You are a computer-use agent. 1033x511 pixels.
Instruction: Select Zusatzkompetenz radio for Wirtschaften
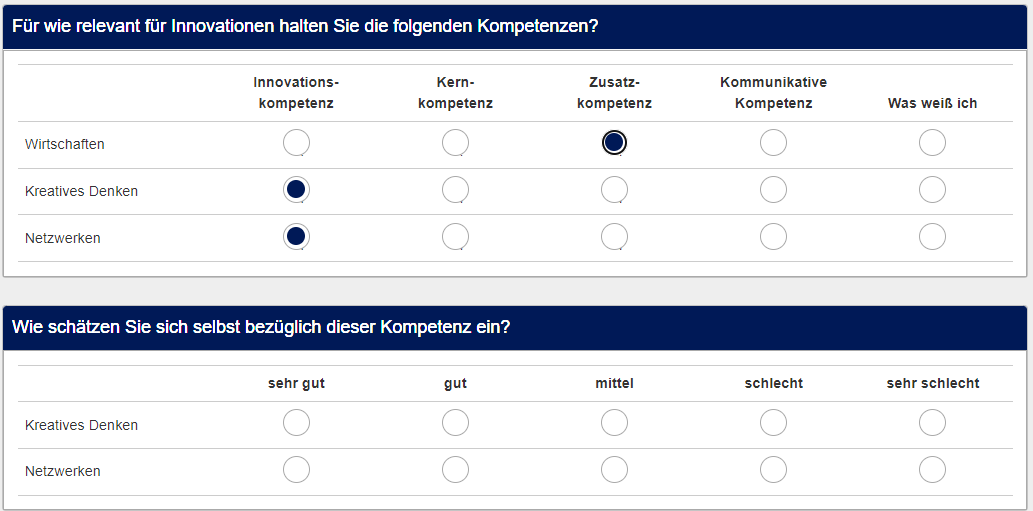point(614,143)
